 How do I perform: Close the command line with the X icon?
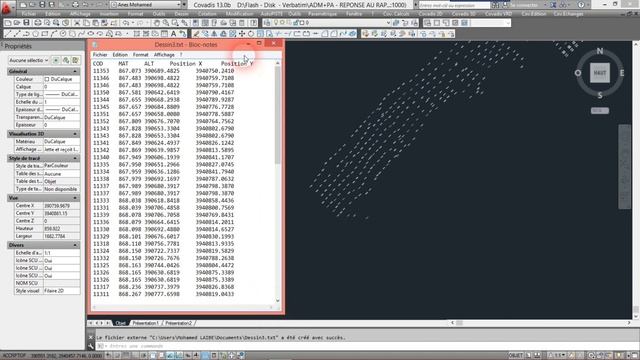[91, 338]
